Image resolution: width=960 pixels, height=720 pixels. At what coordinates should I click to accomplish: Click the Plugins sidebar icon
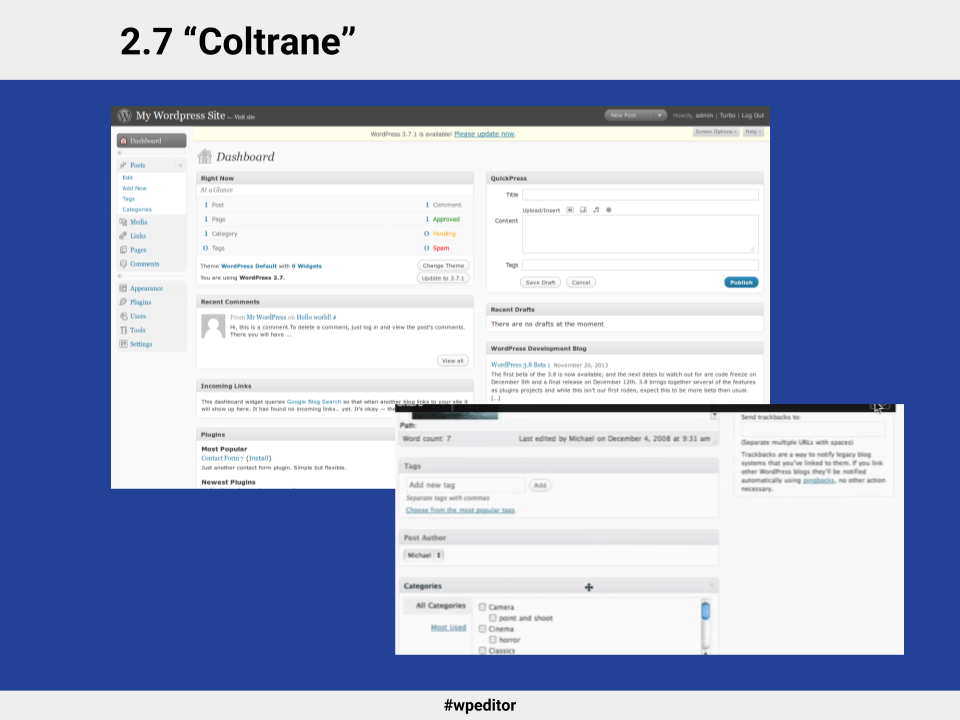pos(123,302)
